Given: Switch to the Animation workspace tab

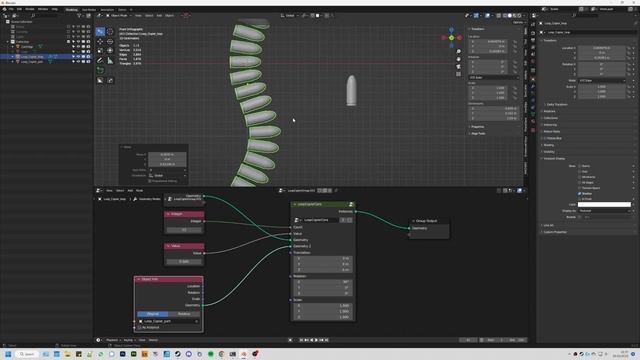Looking at the screenshot, I should click(x=107, y=9).
